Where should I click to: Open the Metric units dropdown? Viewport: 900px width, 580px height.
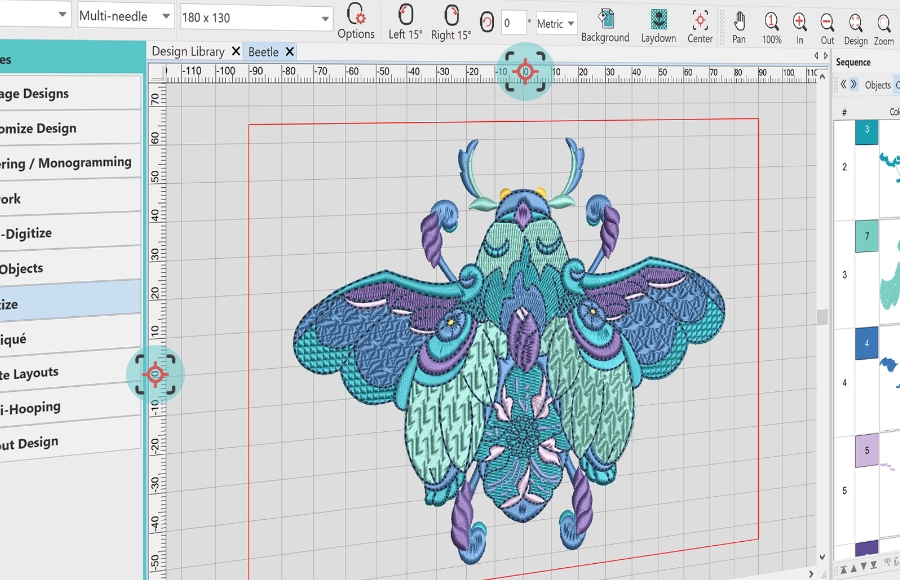click(x=556, y=23)
